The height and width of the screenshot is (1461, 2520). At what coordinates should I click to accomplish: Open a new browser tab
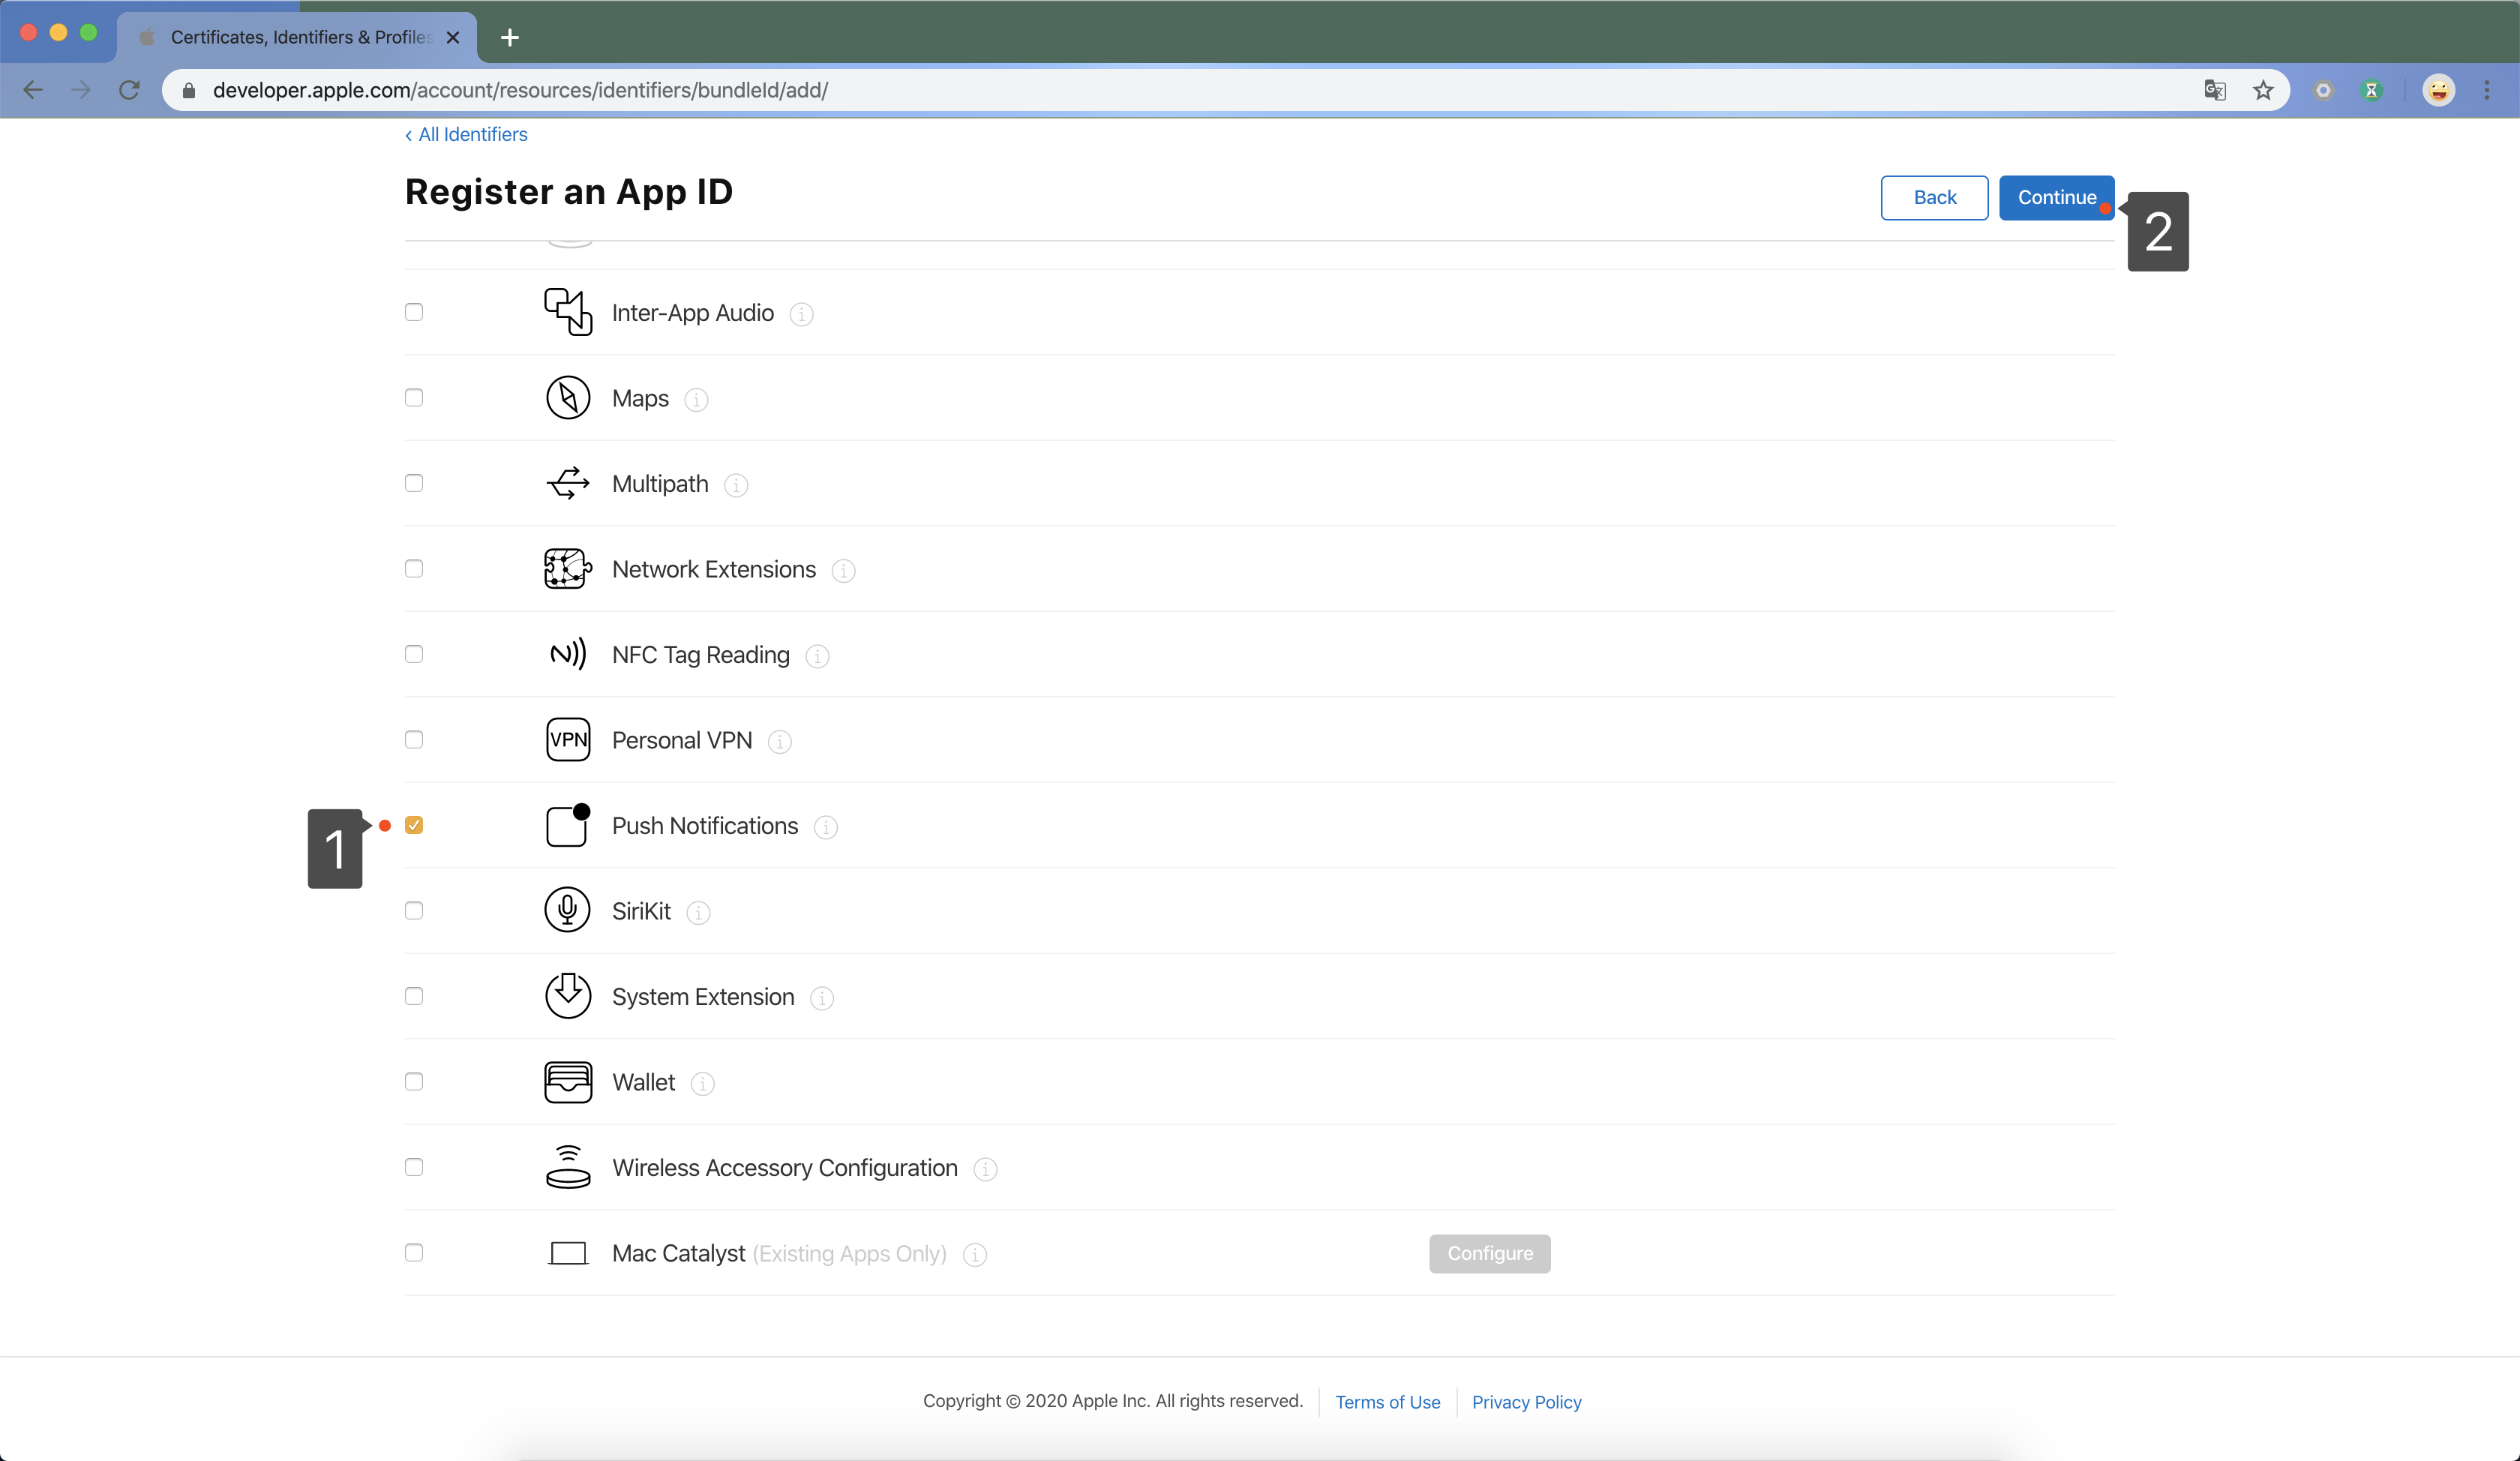pyautogui.click(x=510, y=37)
